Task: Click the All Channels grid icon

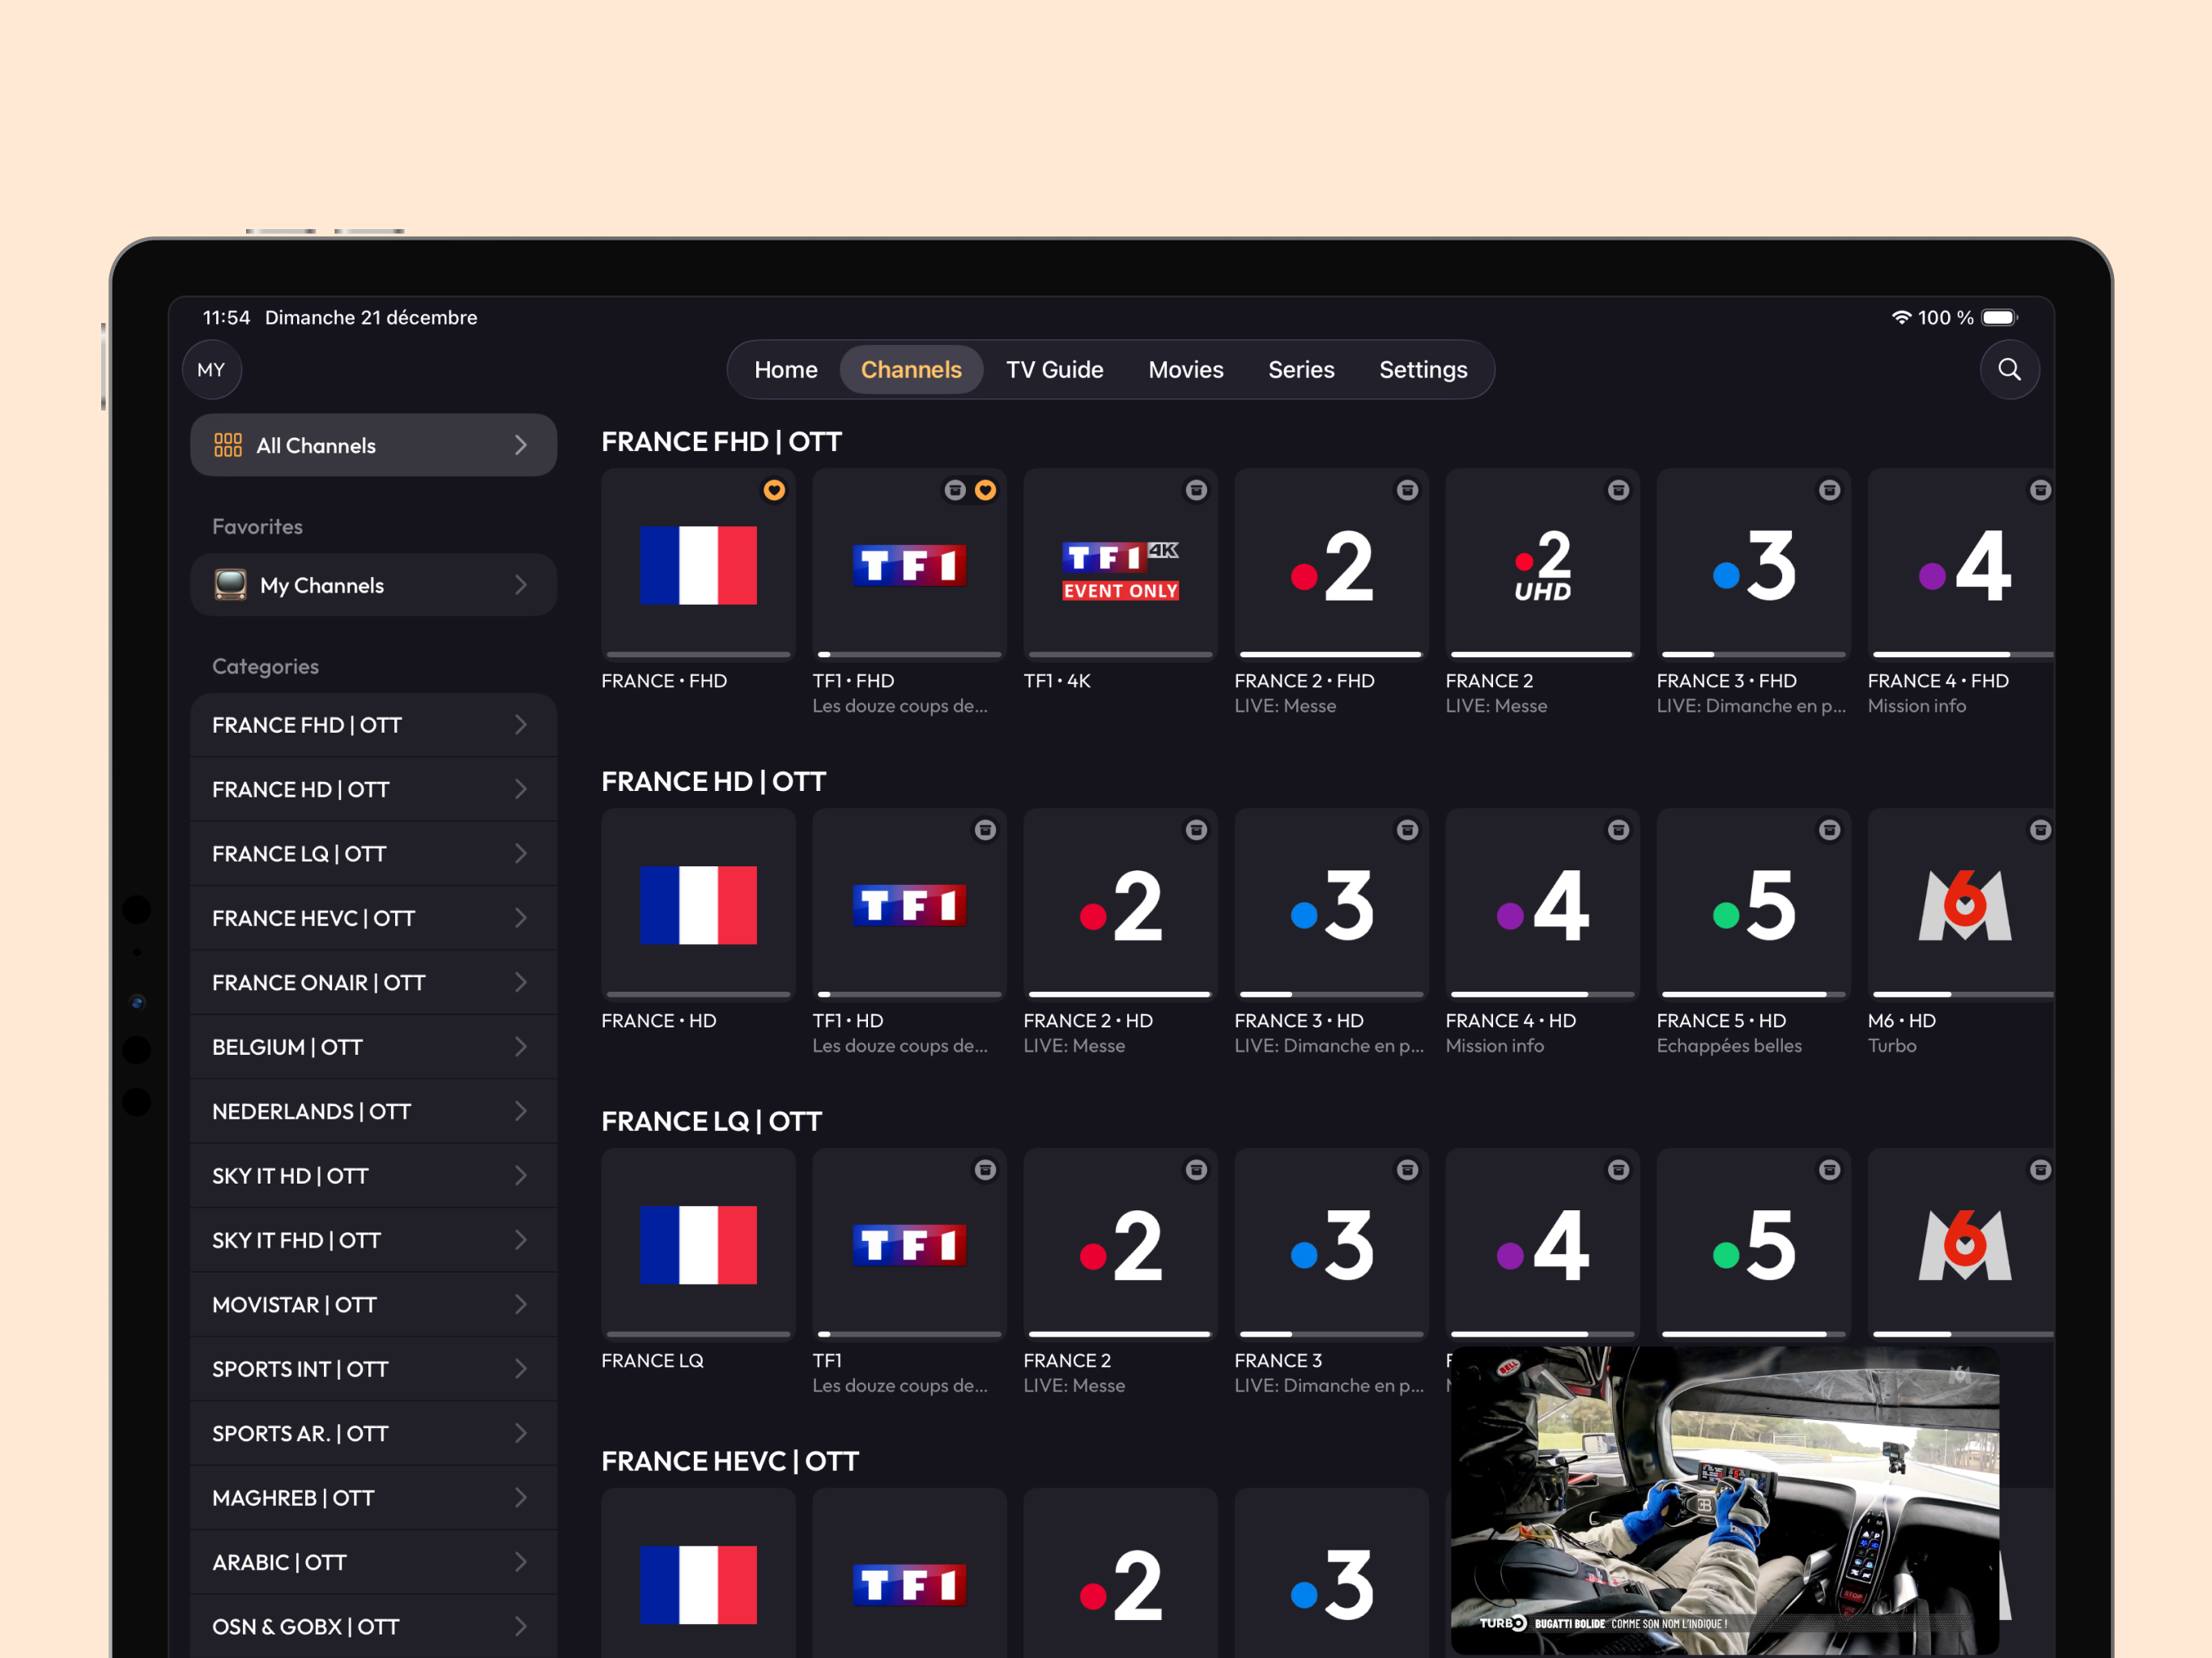Action: (228, 445)
